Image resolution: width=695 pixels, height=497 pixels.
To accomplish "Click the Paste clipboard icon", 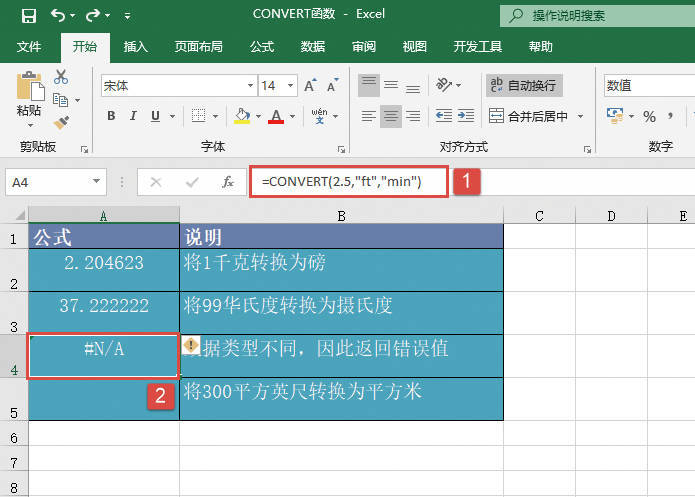I will [29, 88].
